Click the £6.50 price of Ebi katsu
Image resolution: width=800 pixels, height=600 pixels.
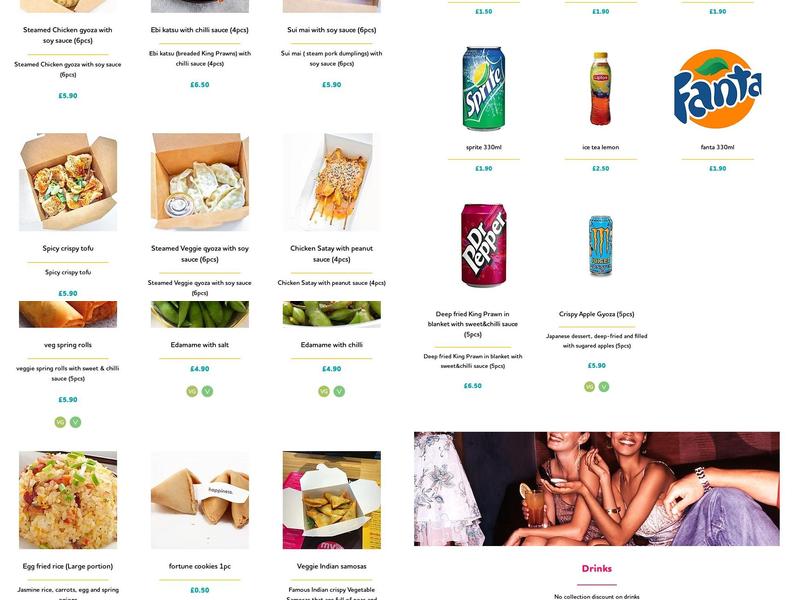click(199, 85)
